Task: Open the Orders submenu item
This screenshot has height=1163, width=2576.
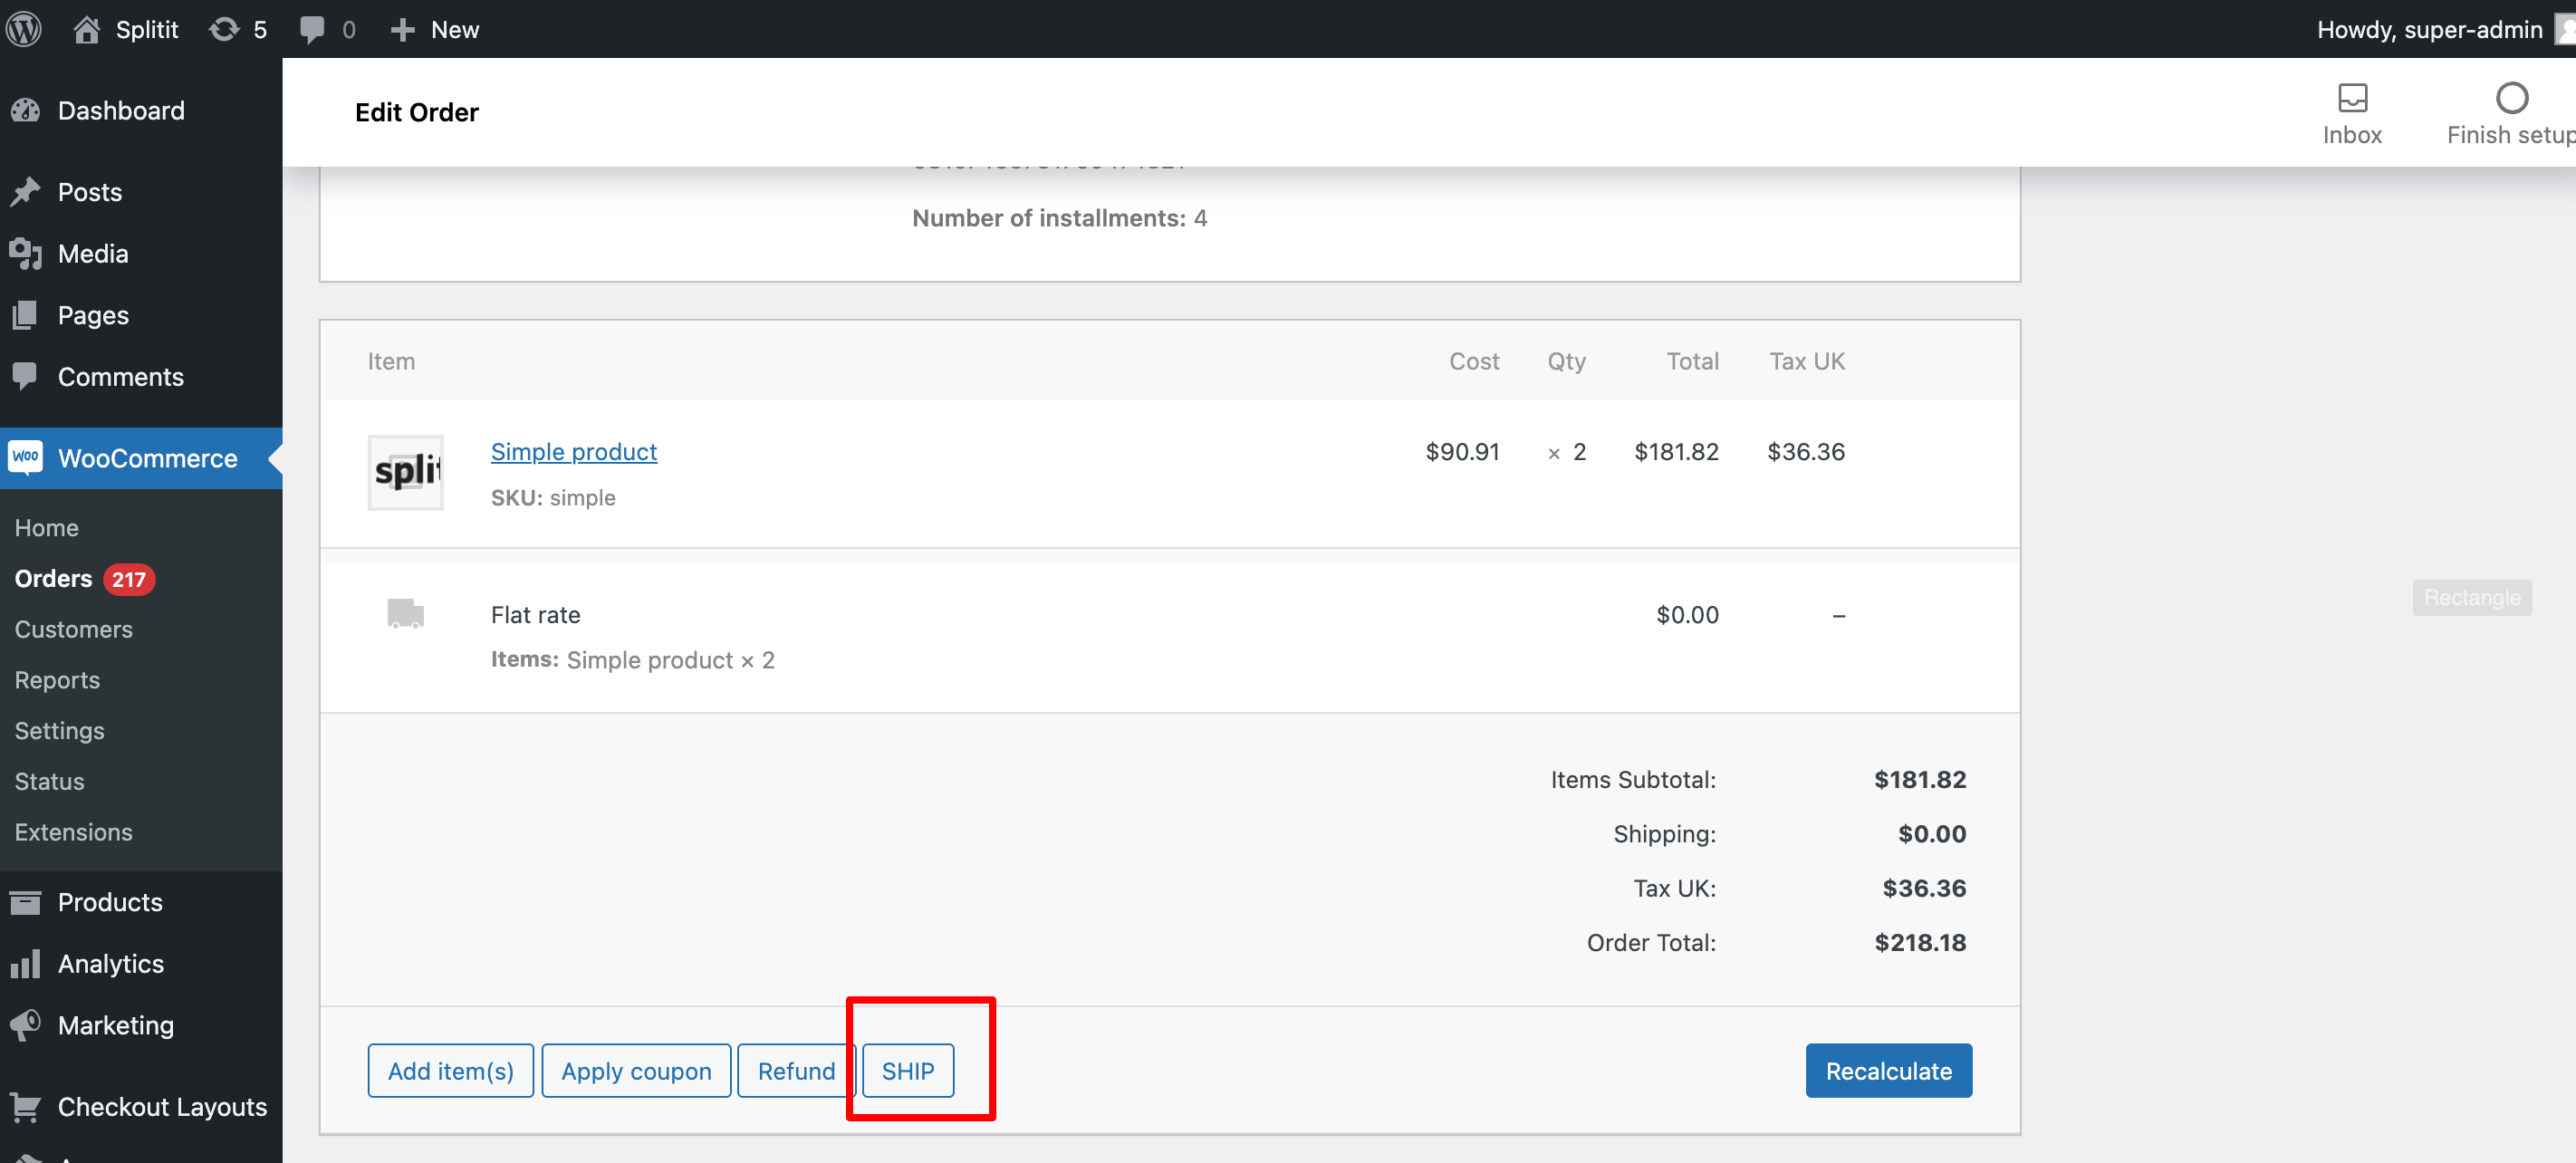Action: click(53, 578)
